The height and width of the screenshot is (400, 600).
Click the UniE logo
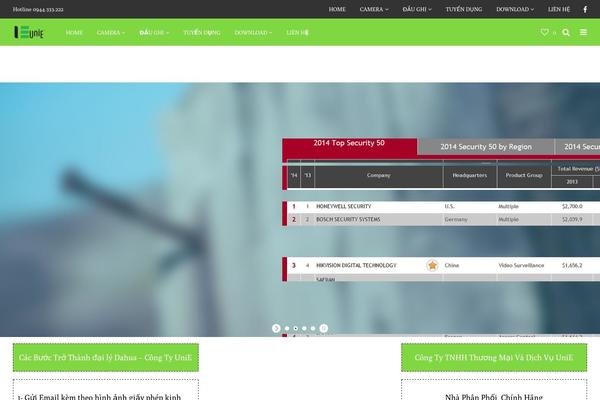point(29,33)
